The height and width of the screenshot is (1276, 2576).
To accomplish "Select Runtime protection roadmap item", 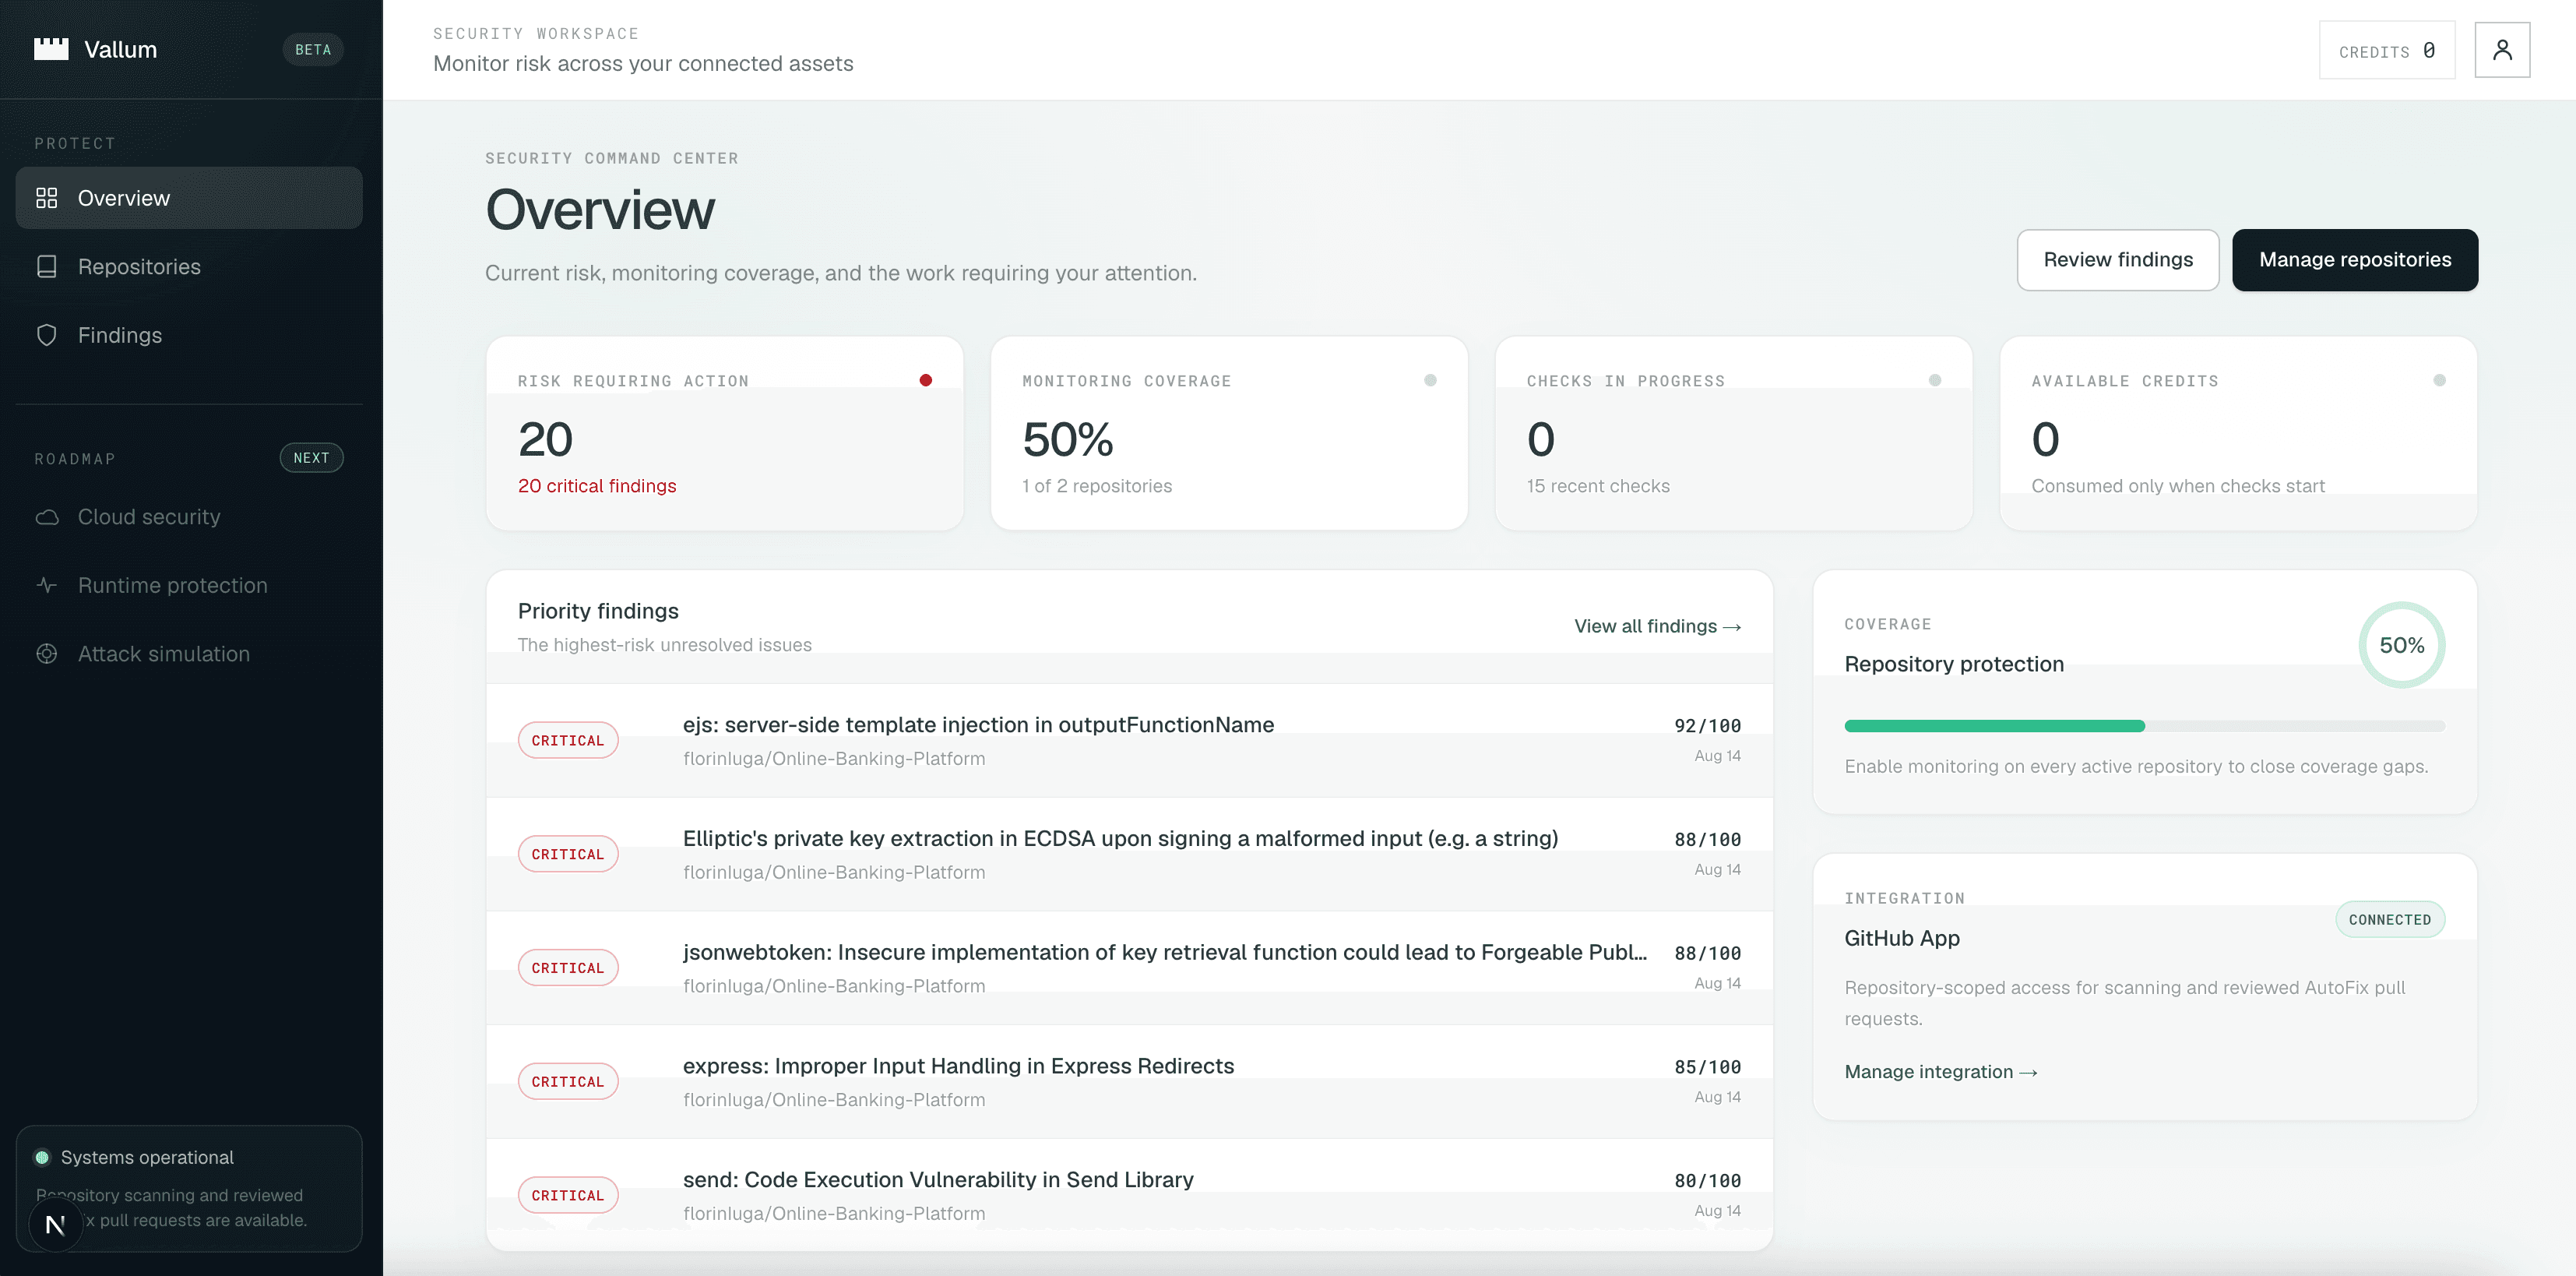I will pyautogui.click(x=189, y=585).
